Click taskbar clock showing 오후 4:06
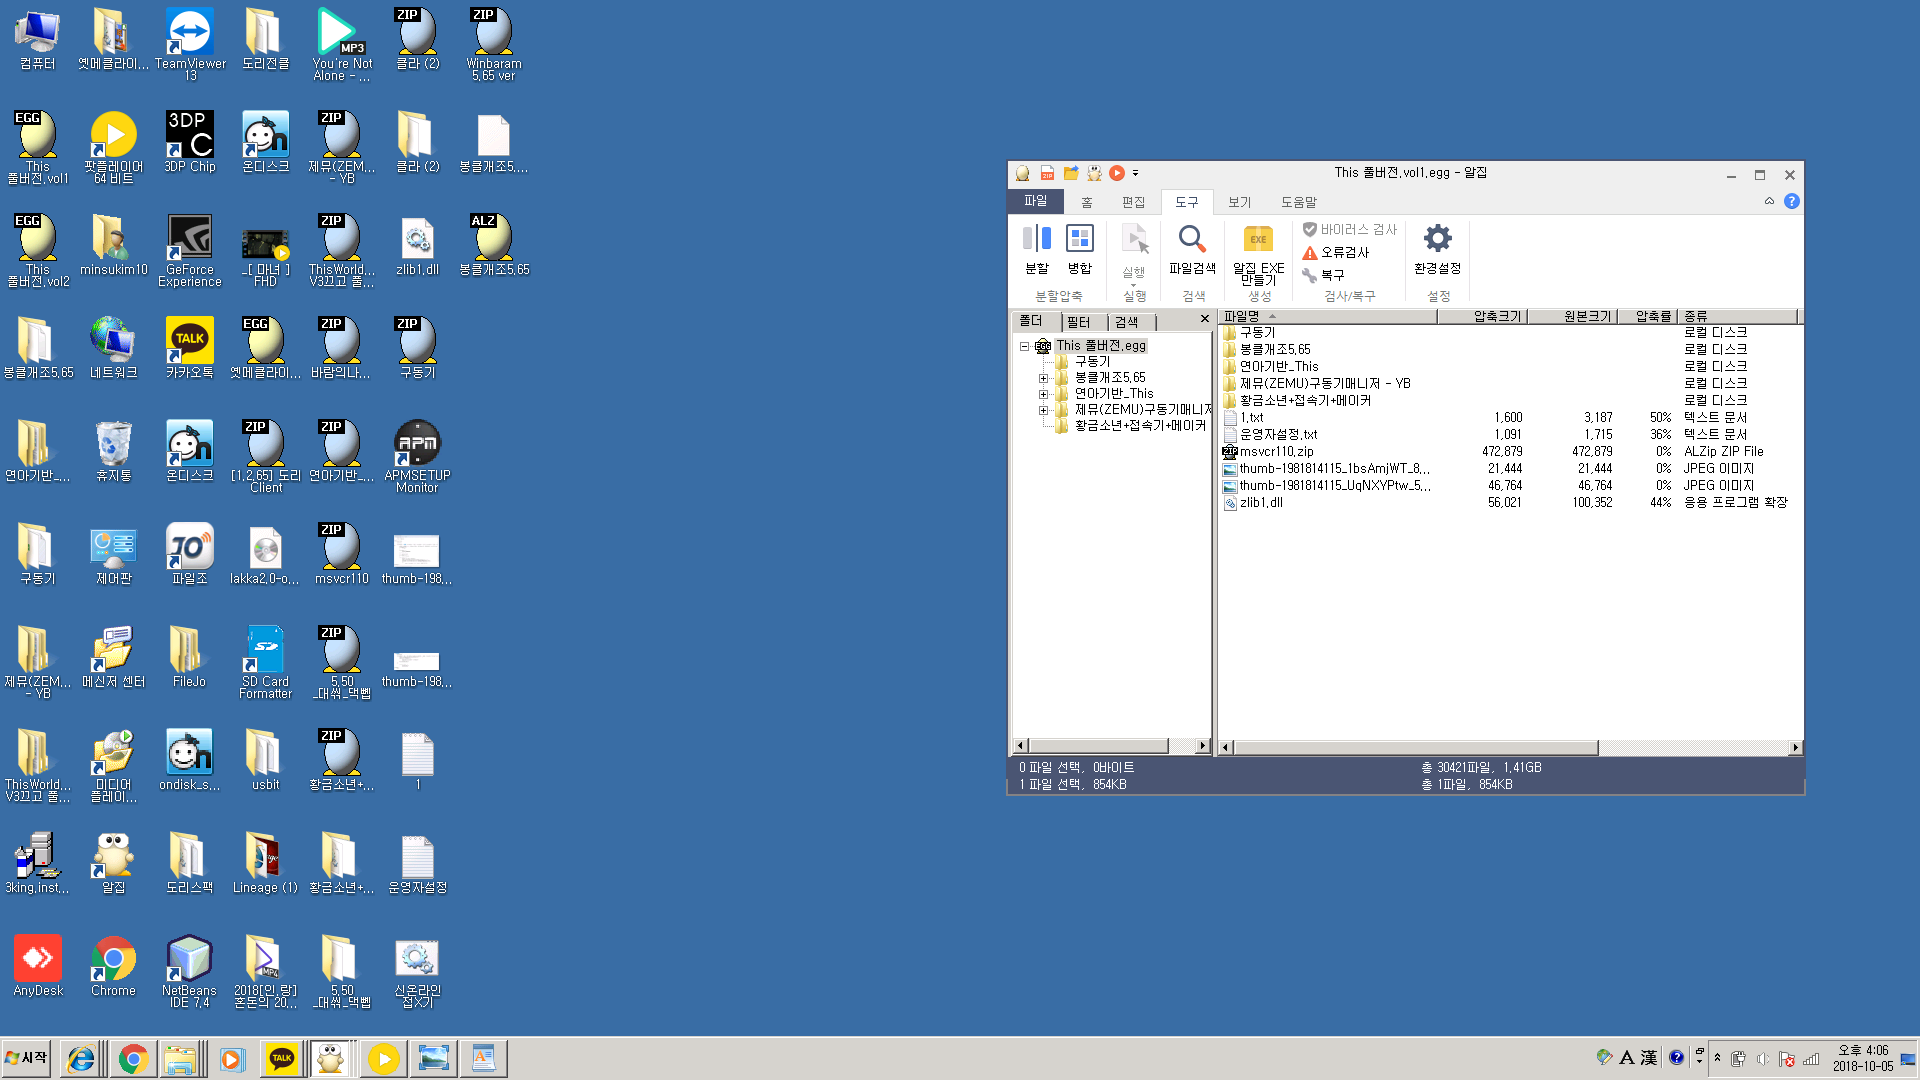The width and height of the screenshot is (1920, 1080). pyautogui.click(x=1862, y=1058)
